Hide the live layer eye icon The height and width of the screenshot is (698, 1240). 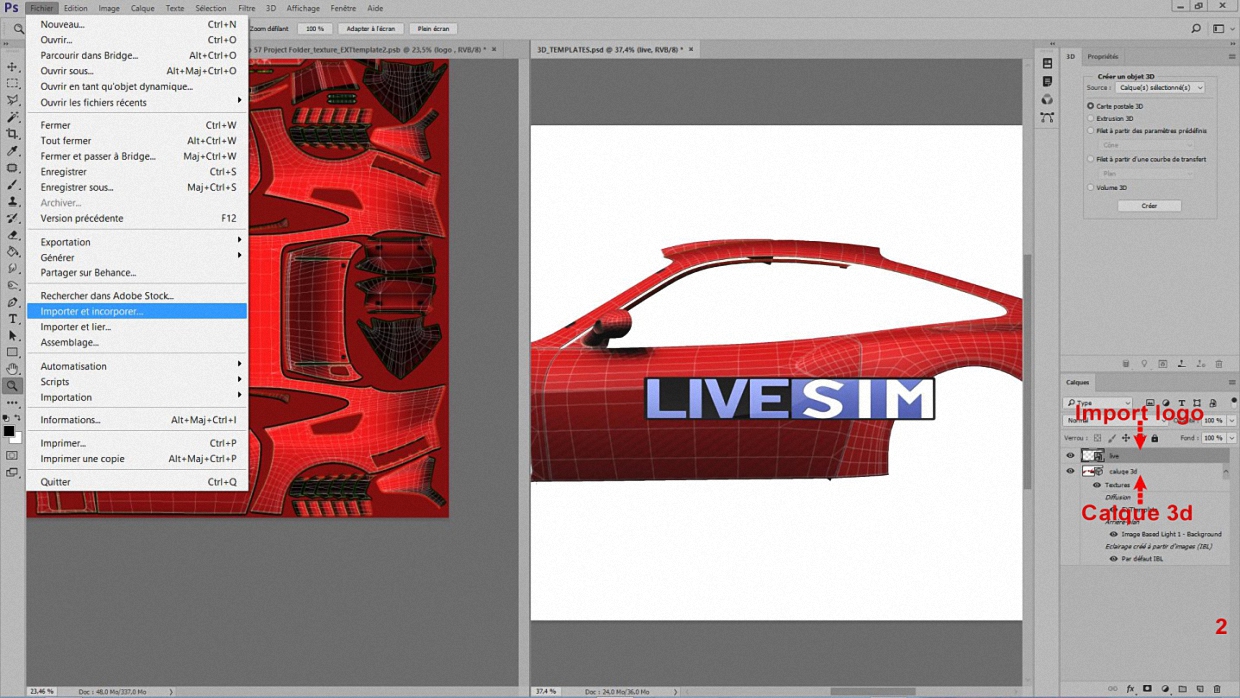coord(1070,455)
